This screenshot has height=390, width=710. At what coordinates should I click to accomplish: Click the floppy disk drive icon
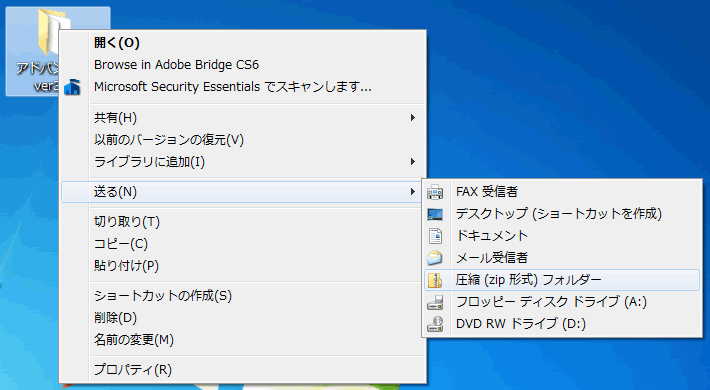click(435, 302)
